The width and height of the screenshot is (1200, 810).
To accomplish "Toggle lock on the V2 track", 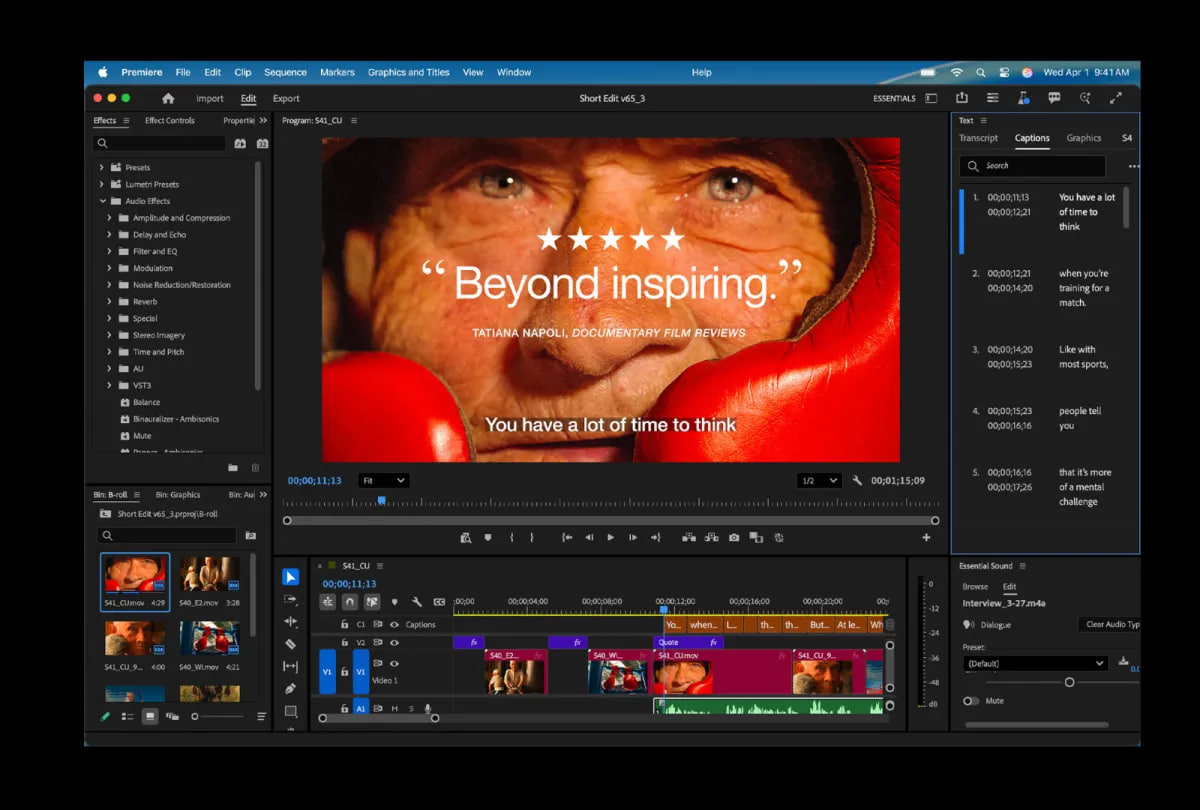I will pos(344,642).
